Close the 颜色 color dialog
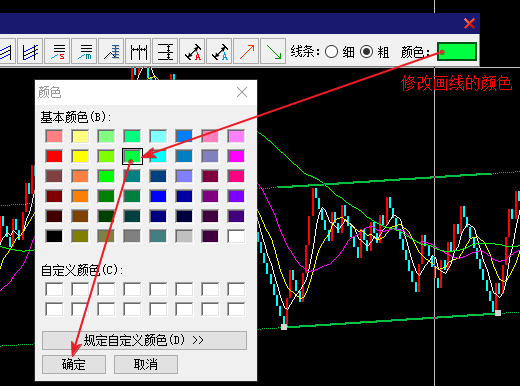The image size is (520, 386). (x=242, y=92)
